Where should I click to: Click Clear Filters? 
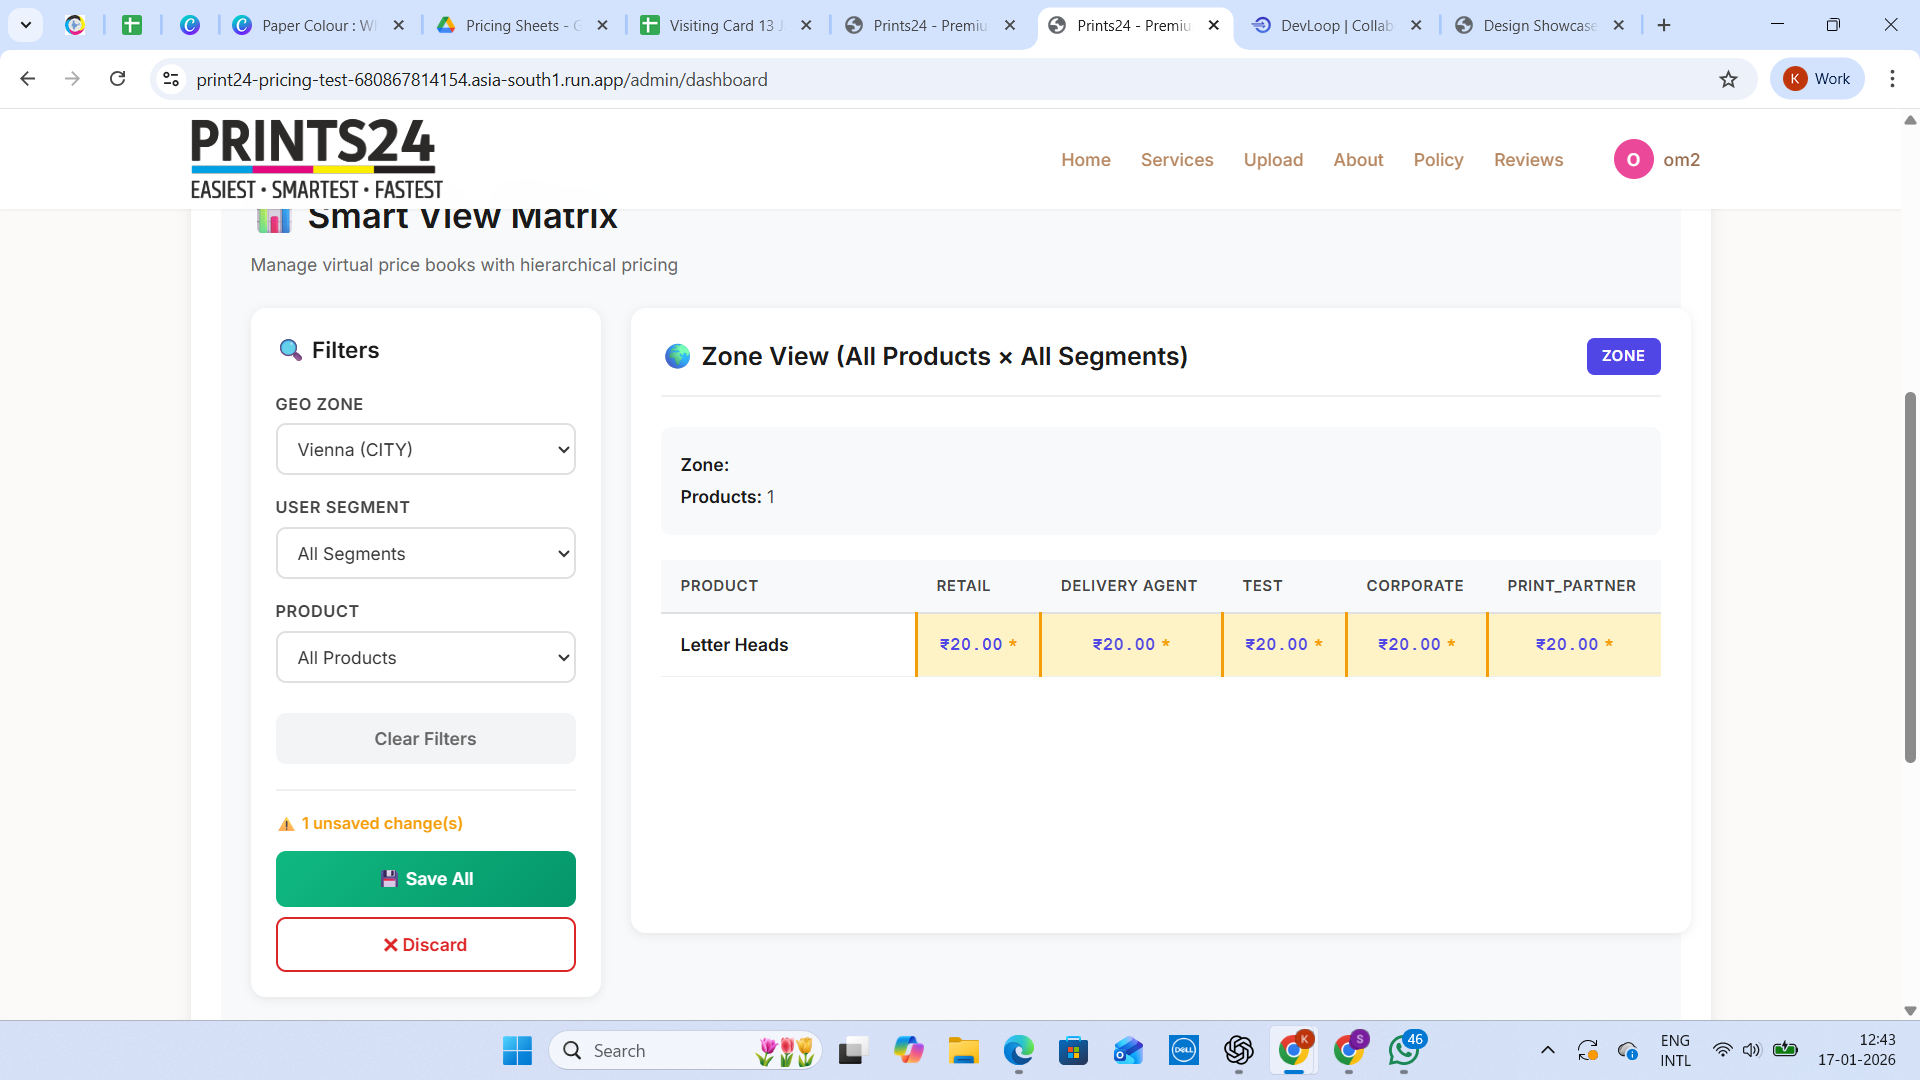tap(425, 738)
